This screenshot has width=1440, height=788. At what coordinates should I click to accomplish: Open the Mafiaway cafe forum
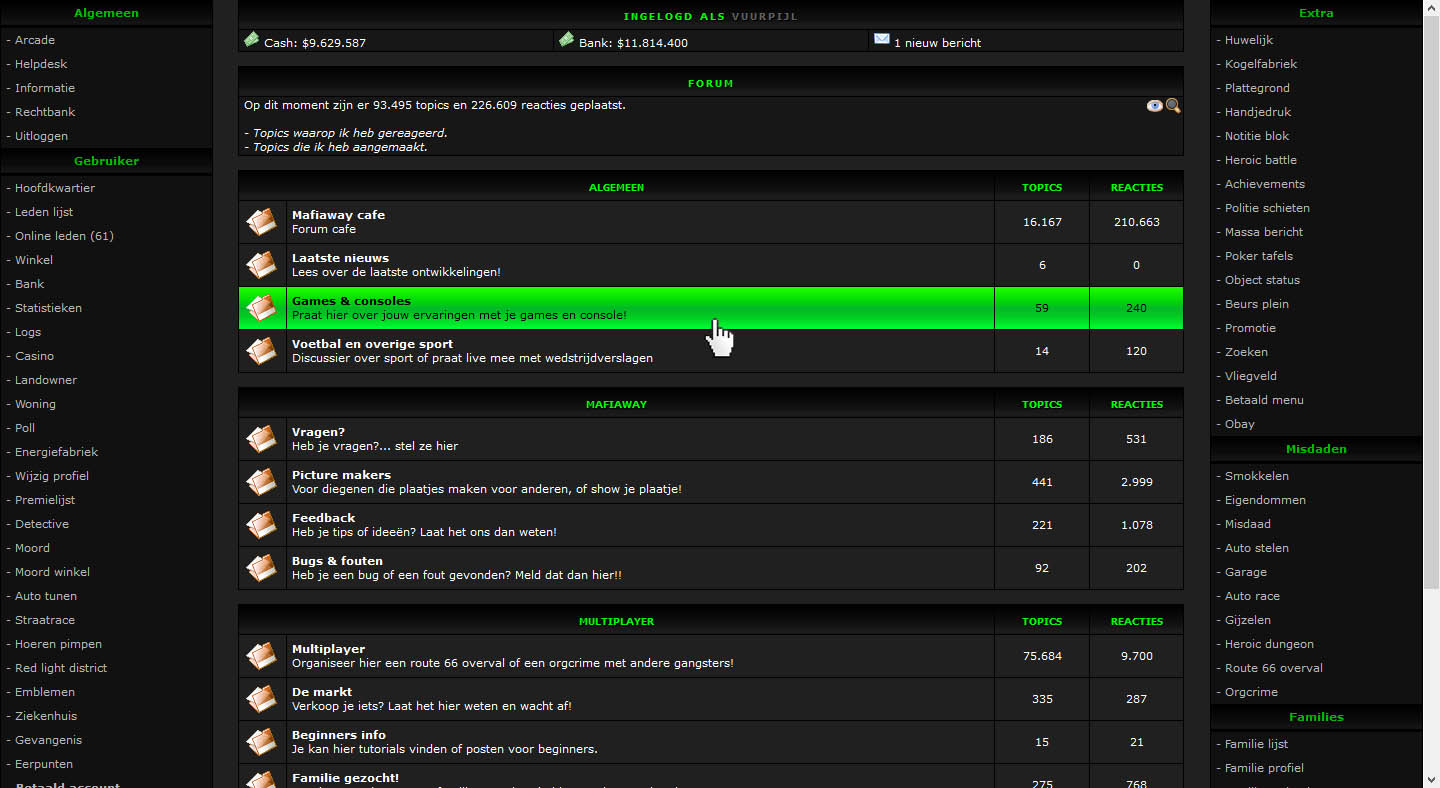click(338, 215)
